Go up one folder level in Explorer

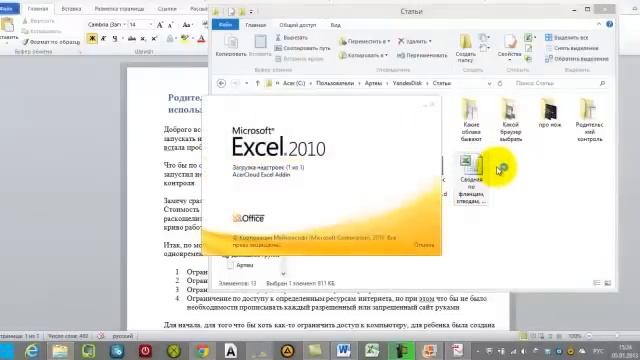tap(257, 83)
